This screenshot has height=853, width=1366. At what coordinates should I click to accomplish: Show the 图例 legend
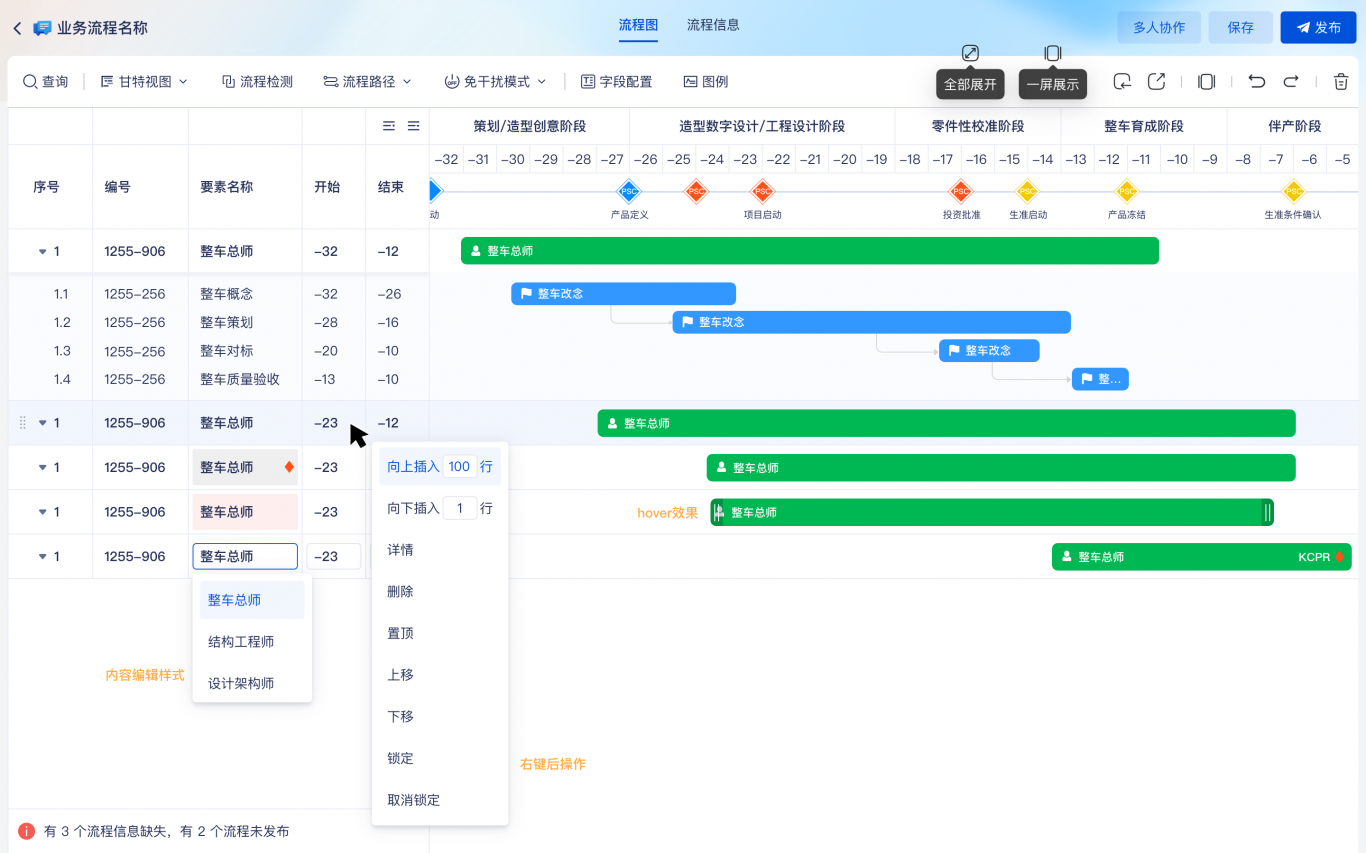705,82
